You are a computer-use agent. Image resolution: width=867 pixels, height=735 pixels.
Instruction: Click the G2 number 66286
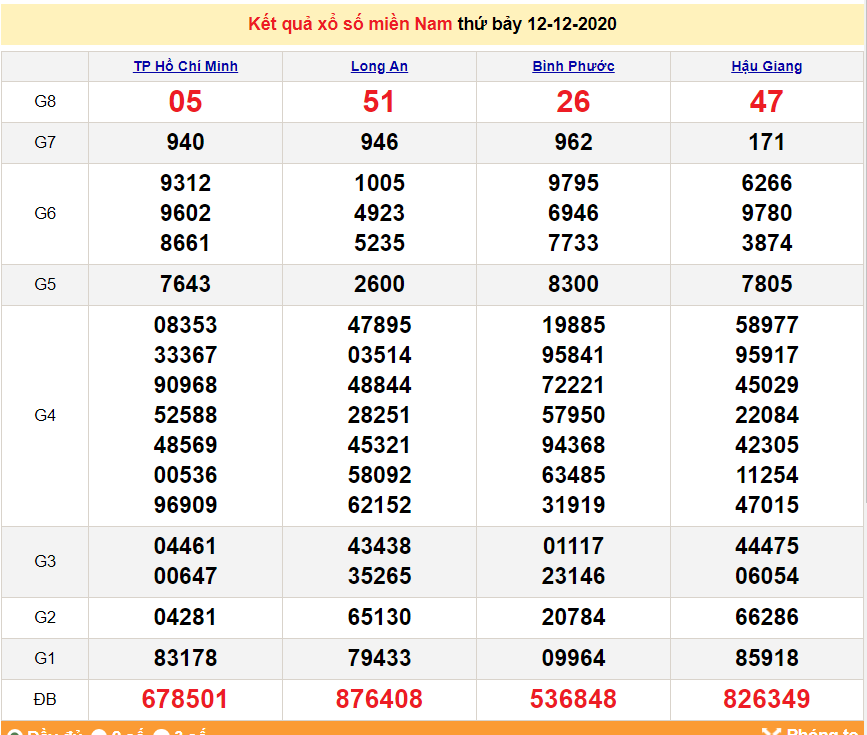766,617
